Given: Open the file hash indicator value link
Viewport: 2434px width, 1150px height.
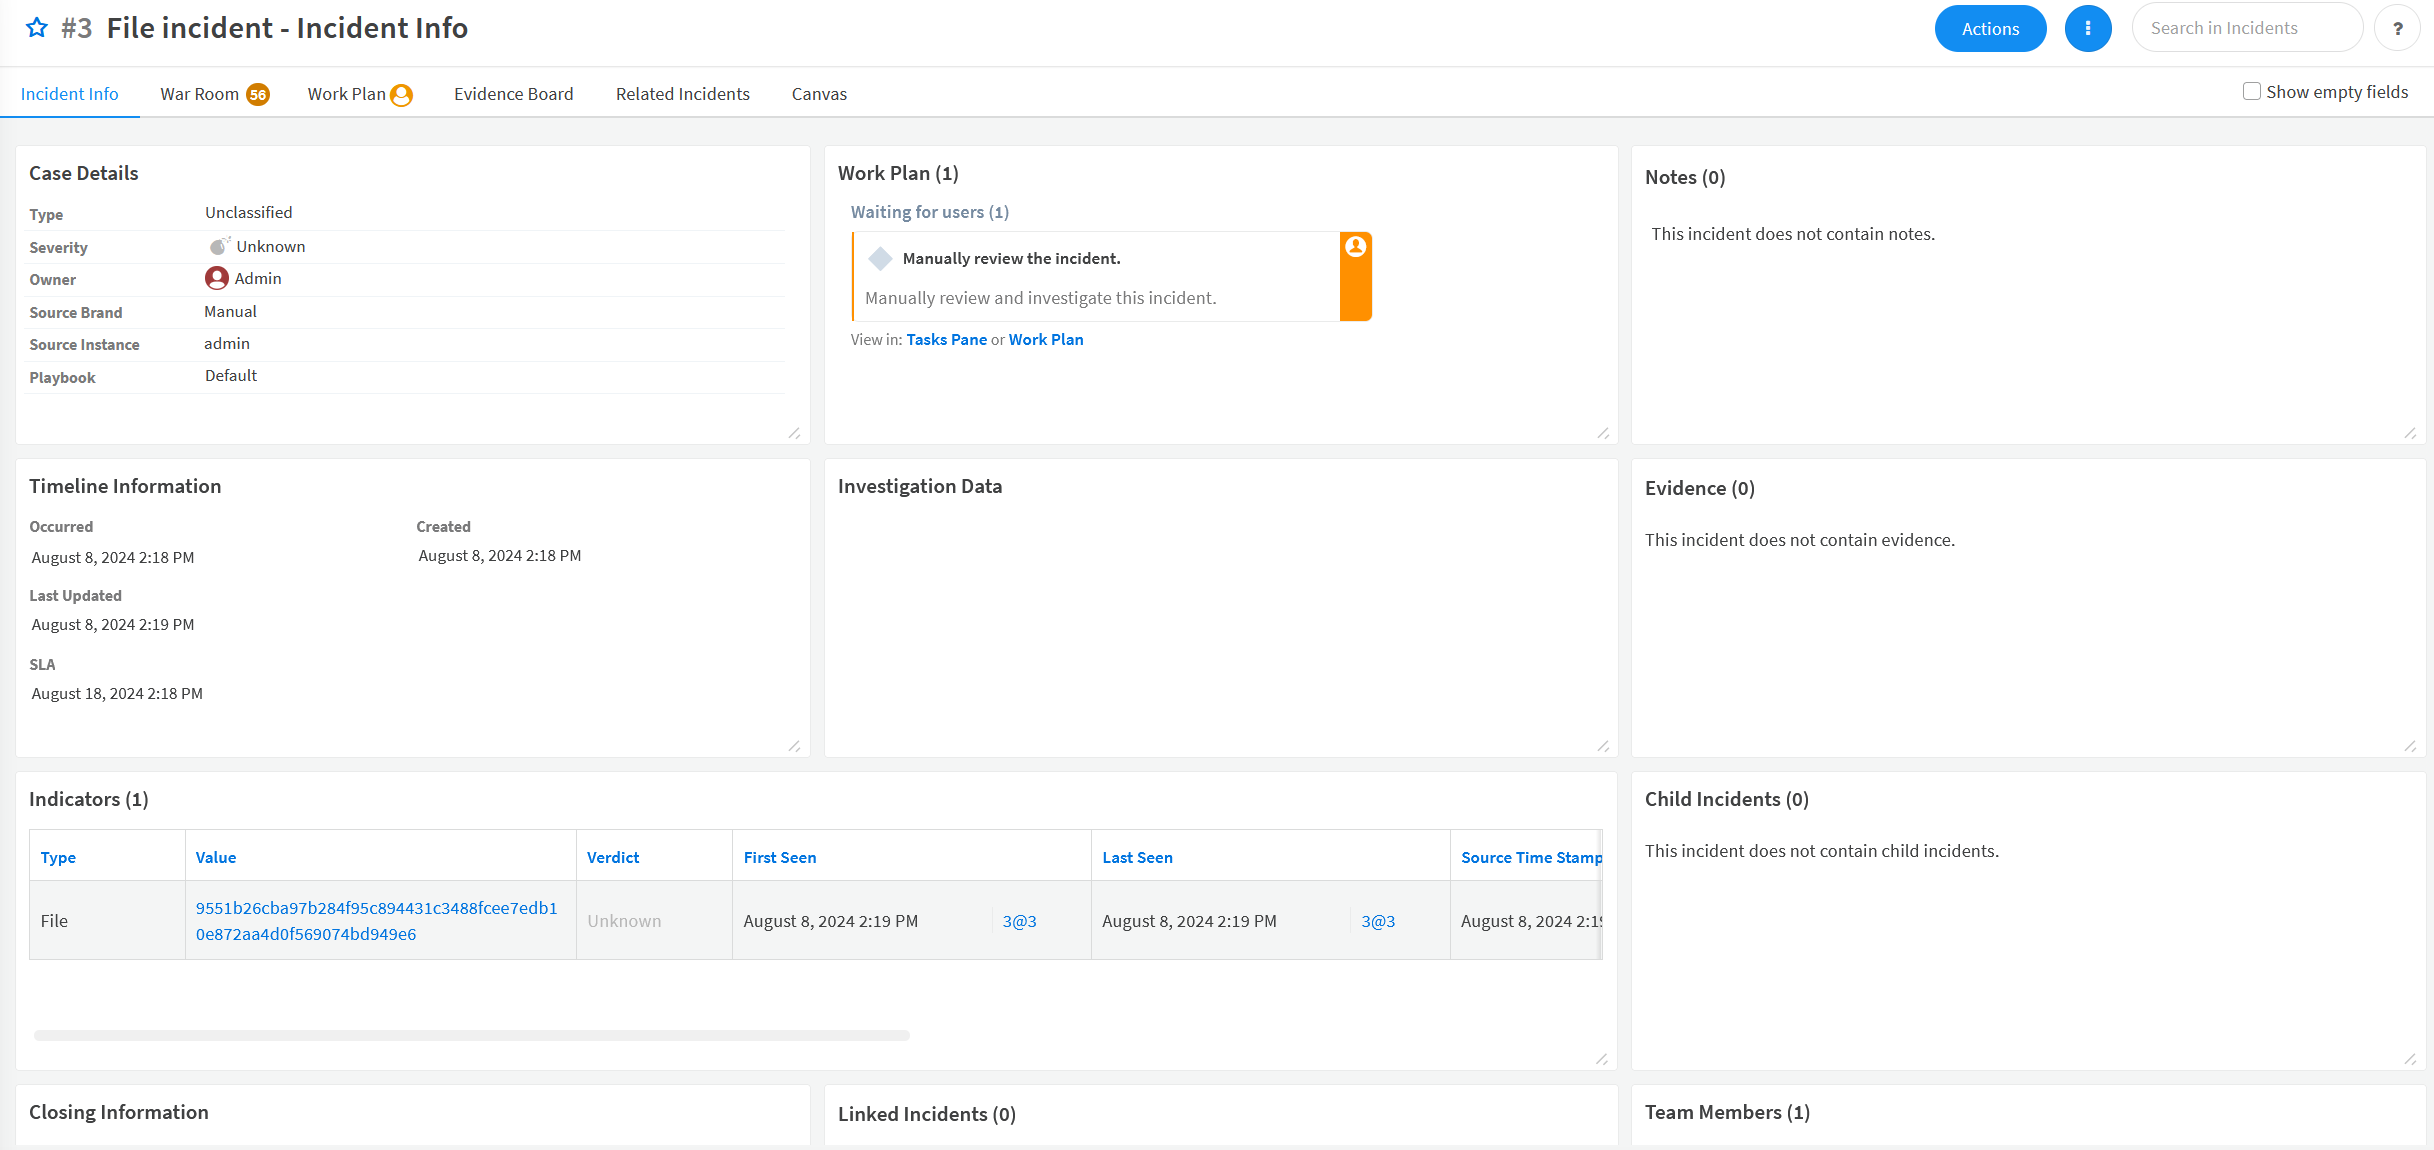Looking at the screenshot, I should tap(376, 921).
